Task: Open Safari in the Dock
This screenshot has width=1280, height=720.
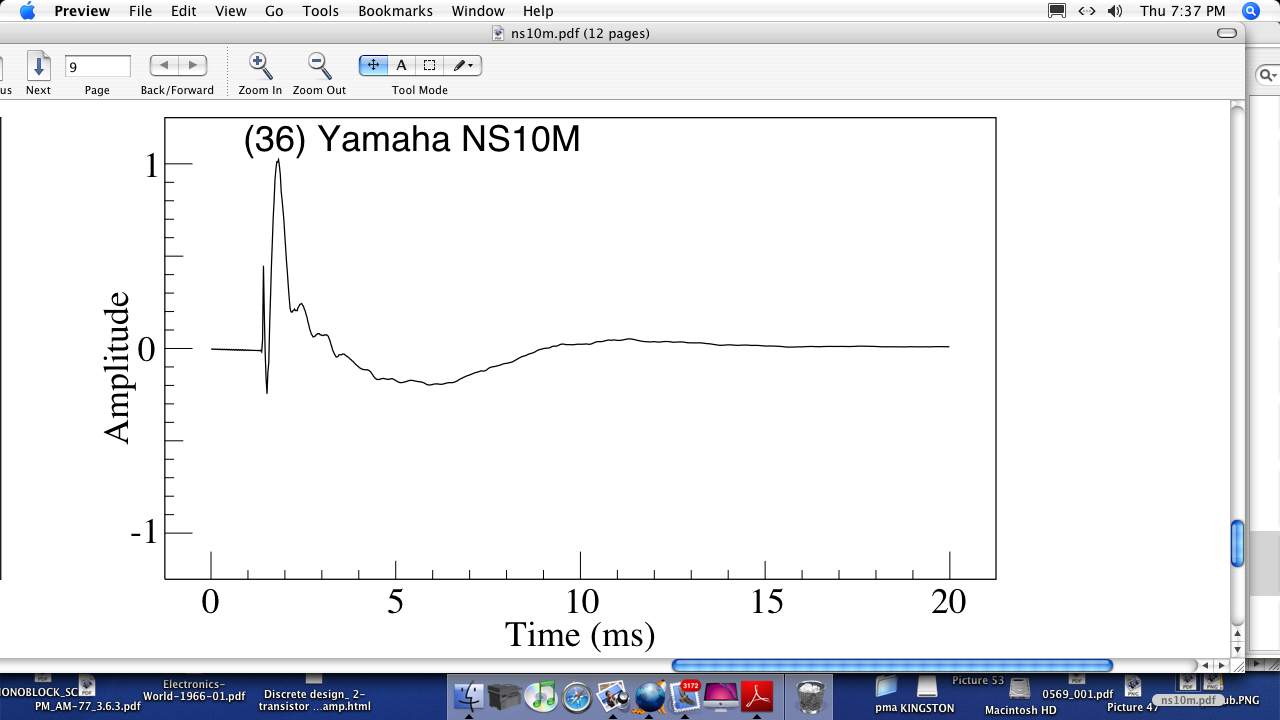Action: coord(576,695)
